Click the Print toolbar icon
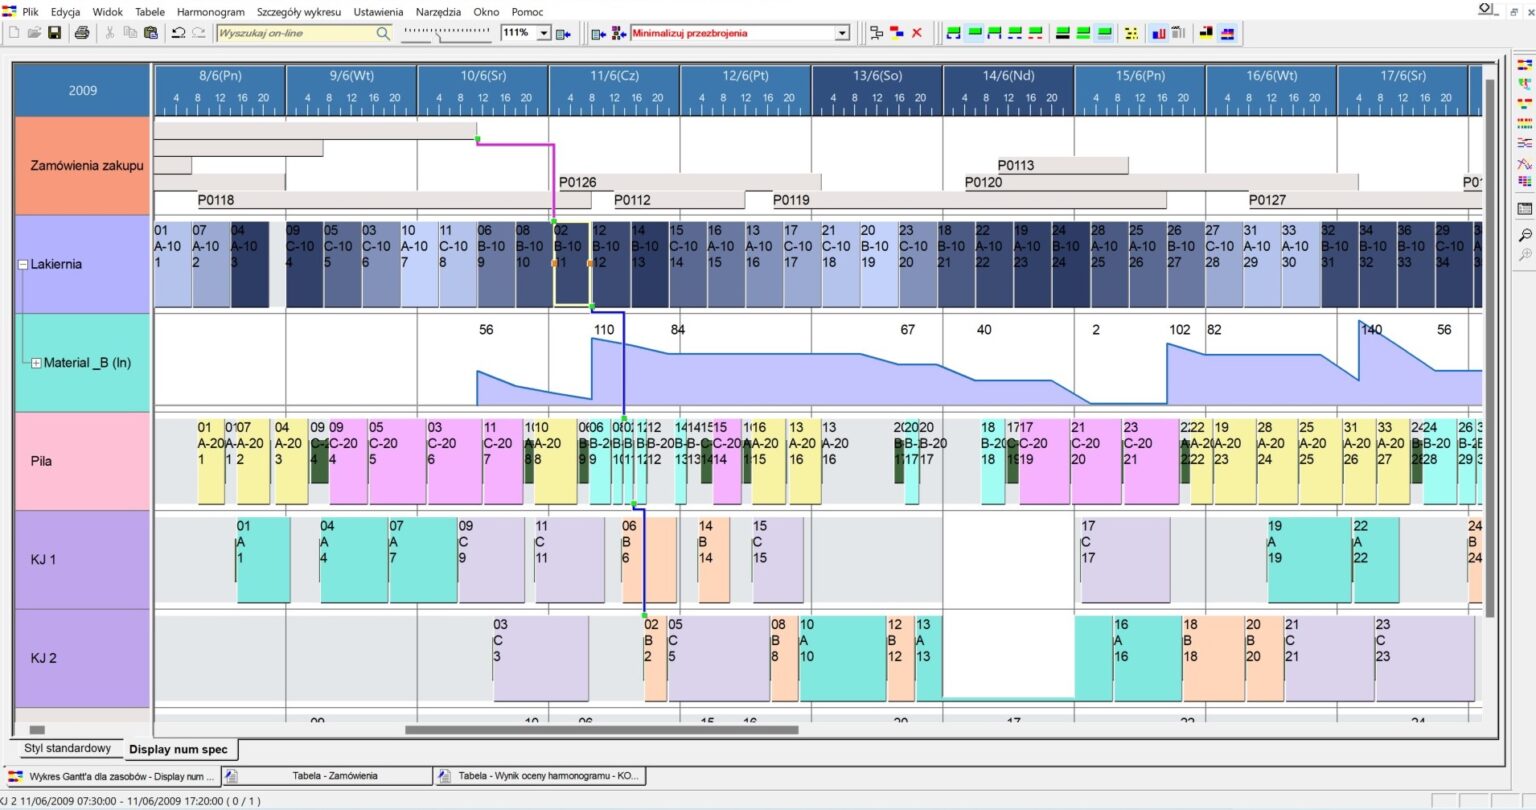 82,33
